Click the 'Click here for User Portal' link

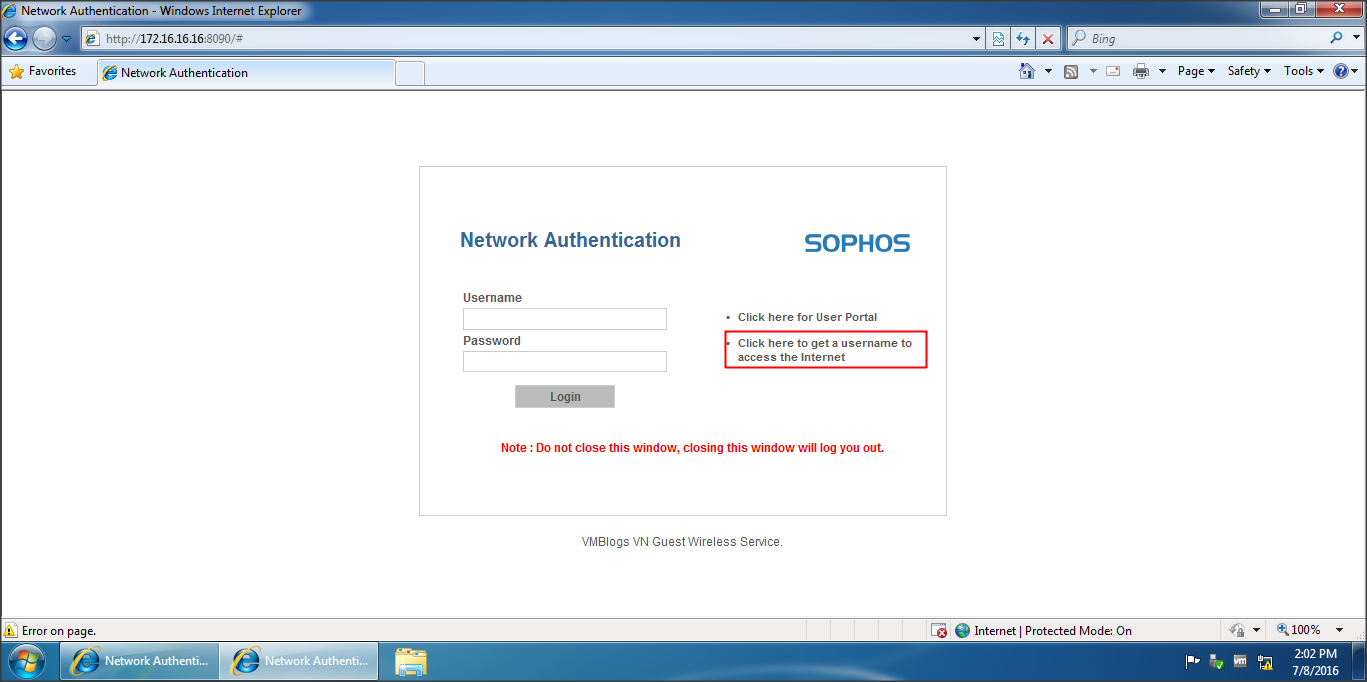click(807, 317)
